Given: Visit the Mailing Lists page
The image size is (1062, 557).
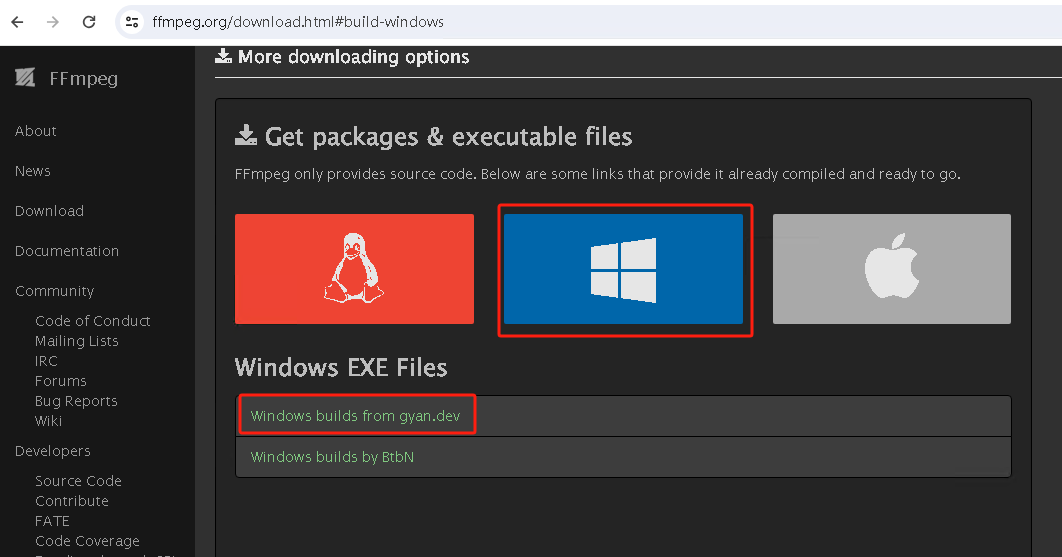Looking at the screenshot, I should tap(76, 341).
